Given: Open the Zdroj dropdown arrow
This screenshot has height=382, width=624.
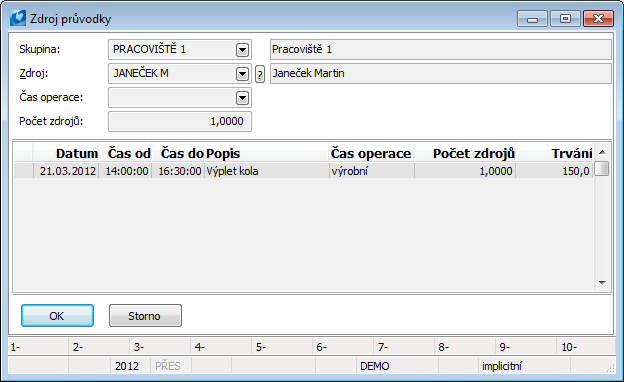Looking at the screenshot, I should 242,74.
